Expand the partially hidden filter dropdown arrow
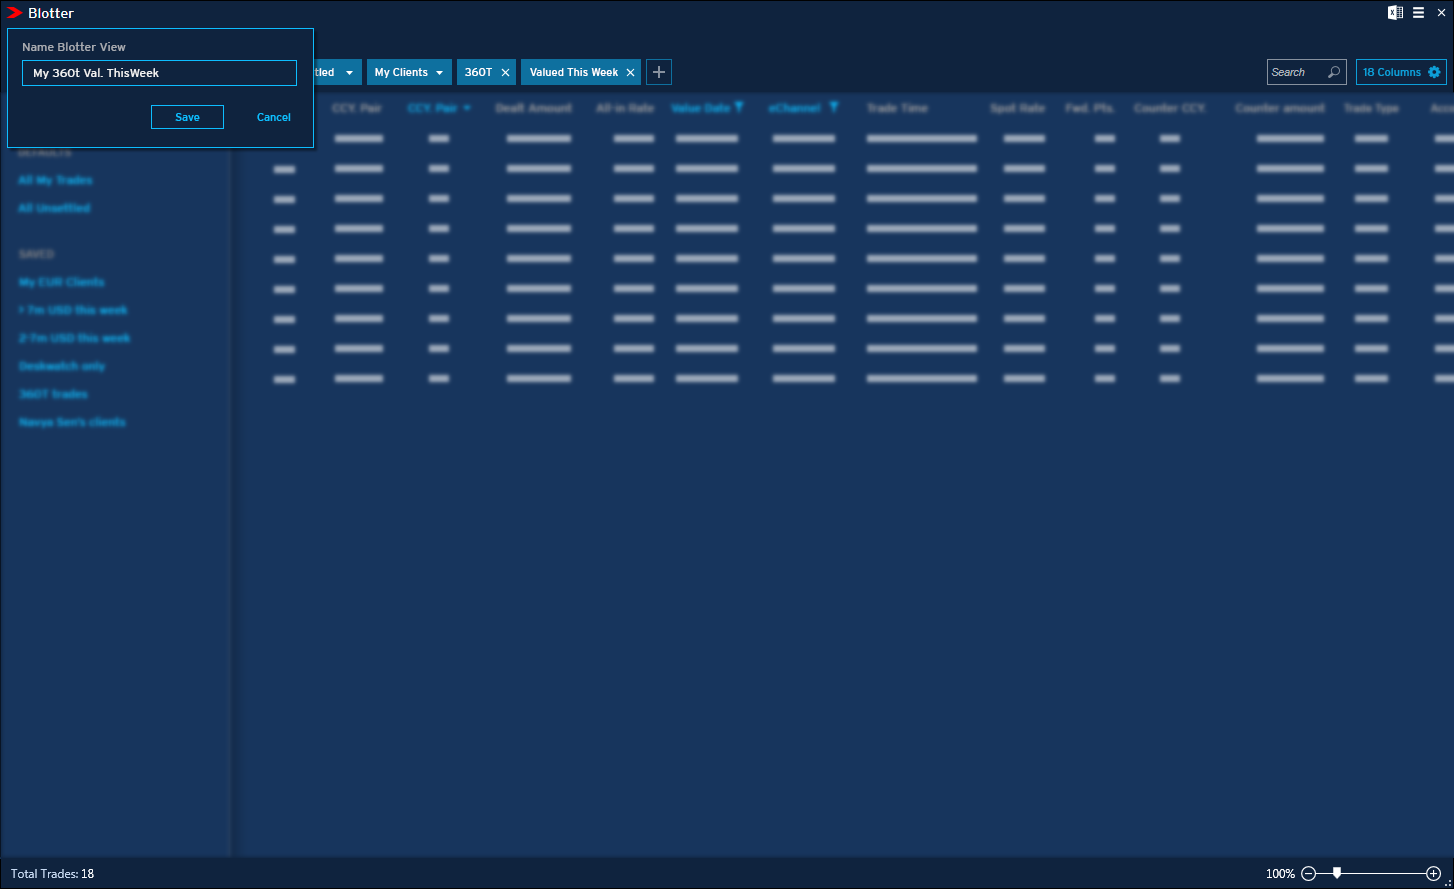1454x889 pixels. (x=349, y=73)
